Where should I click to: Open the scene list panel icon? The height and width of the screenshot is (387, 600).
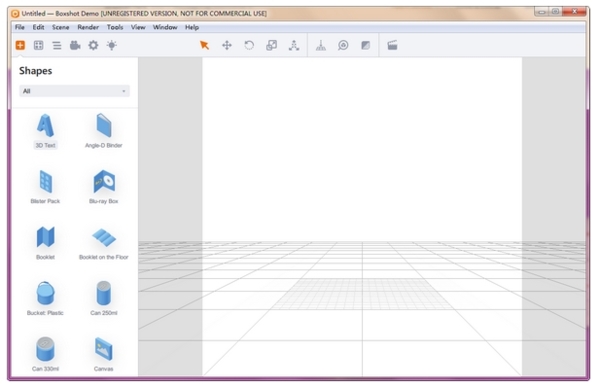(x=57, y=46)
